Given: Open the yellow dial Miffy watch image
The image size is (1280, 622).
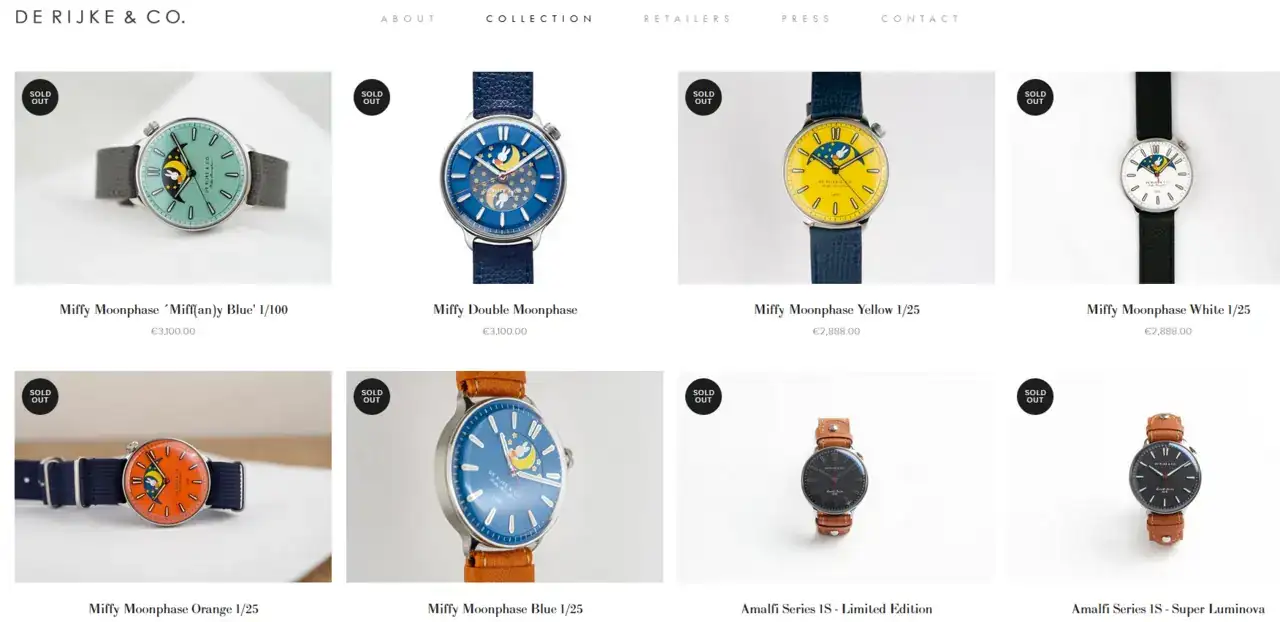Looking at the screenshot, I should [836, 178].
